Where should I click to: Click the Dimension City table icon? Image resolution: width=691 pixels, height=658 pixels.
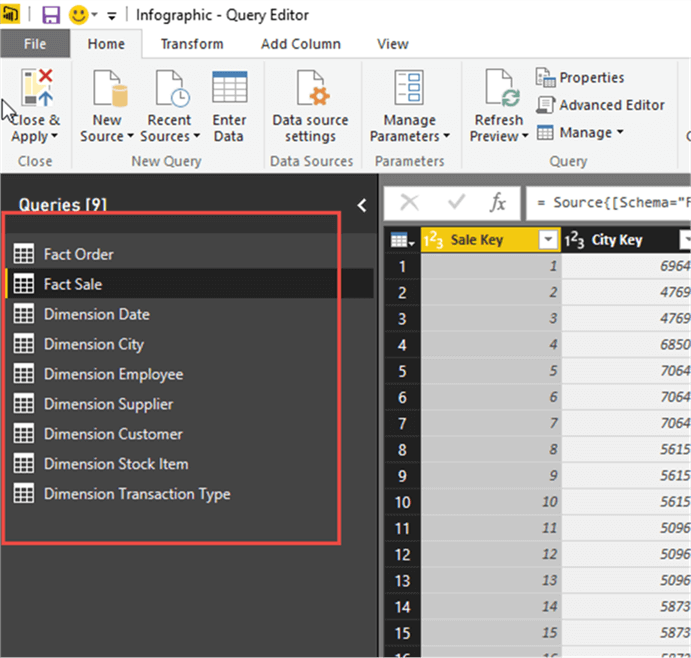click(23, 344)
